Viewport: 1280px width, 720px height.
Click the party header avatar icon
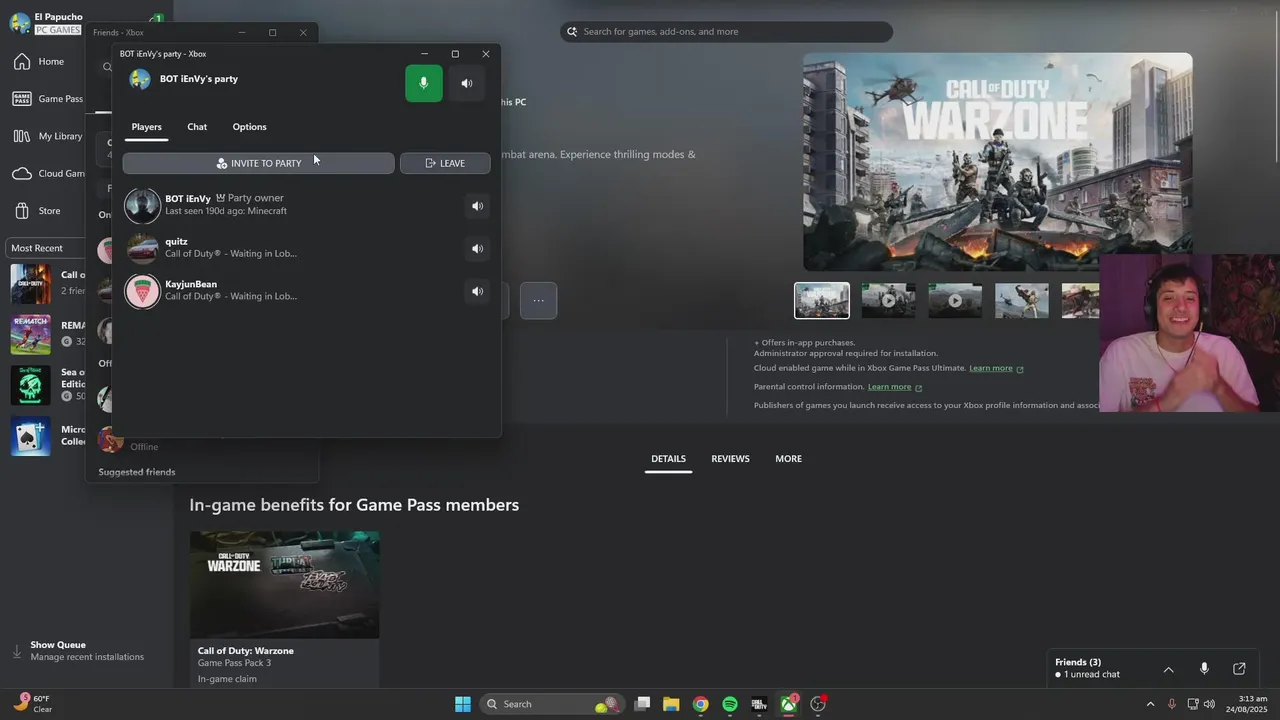pos(140,79)
